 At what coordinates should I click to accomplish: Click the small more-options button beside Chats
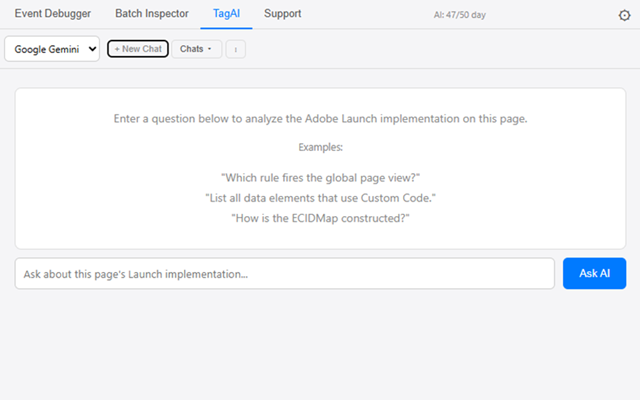236,49
